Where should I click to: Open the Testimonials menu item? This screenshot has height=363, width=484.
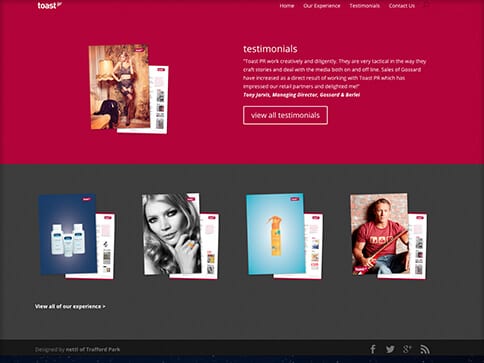(364, 6)
